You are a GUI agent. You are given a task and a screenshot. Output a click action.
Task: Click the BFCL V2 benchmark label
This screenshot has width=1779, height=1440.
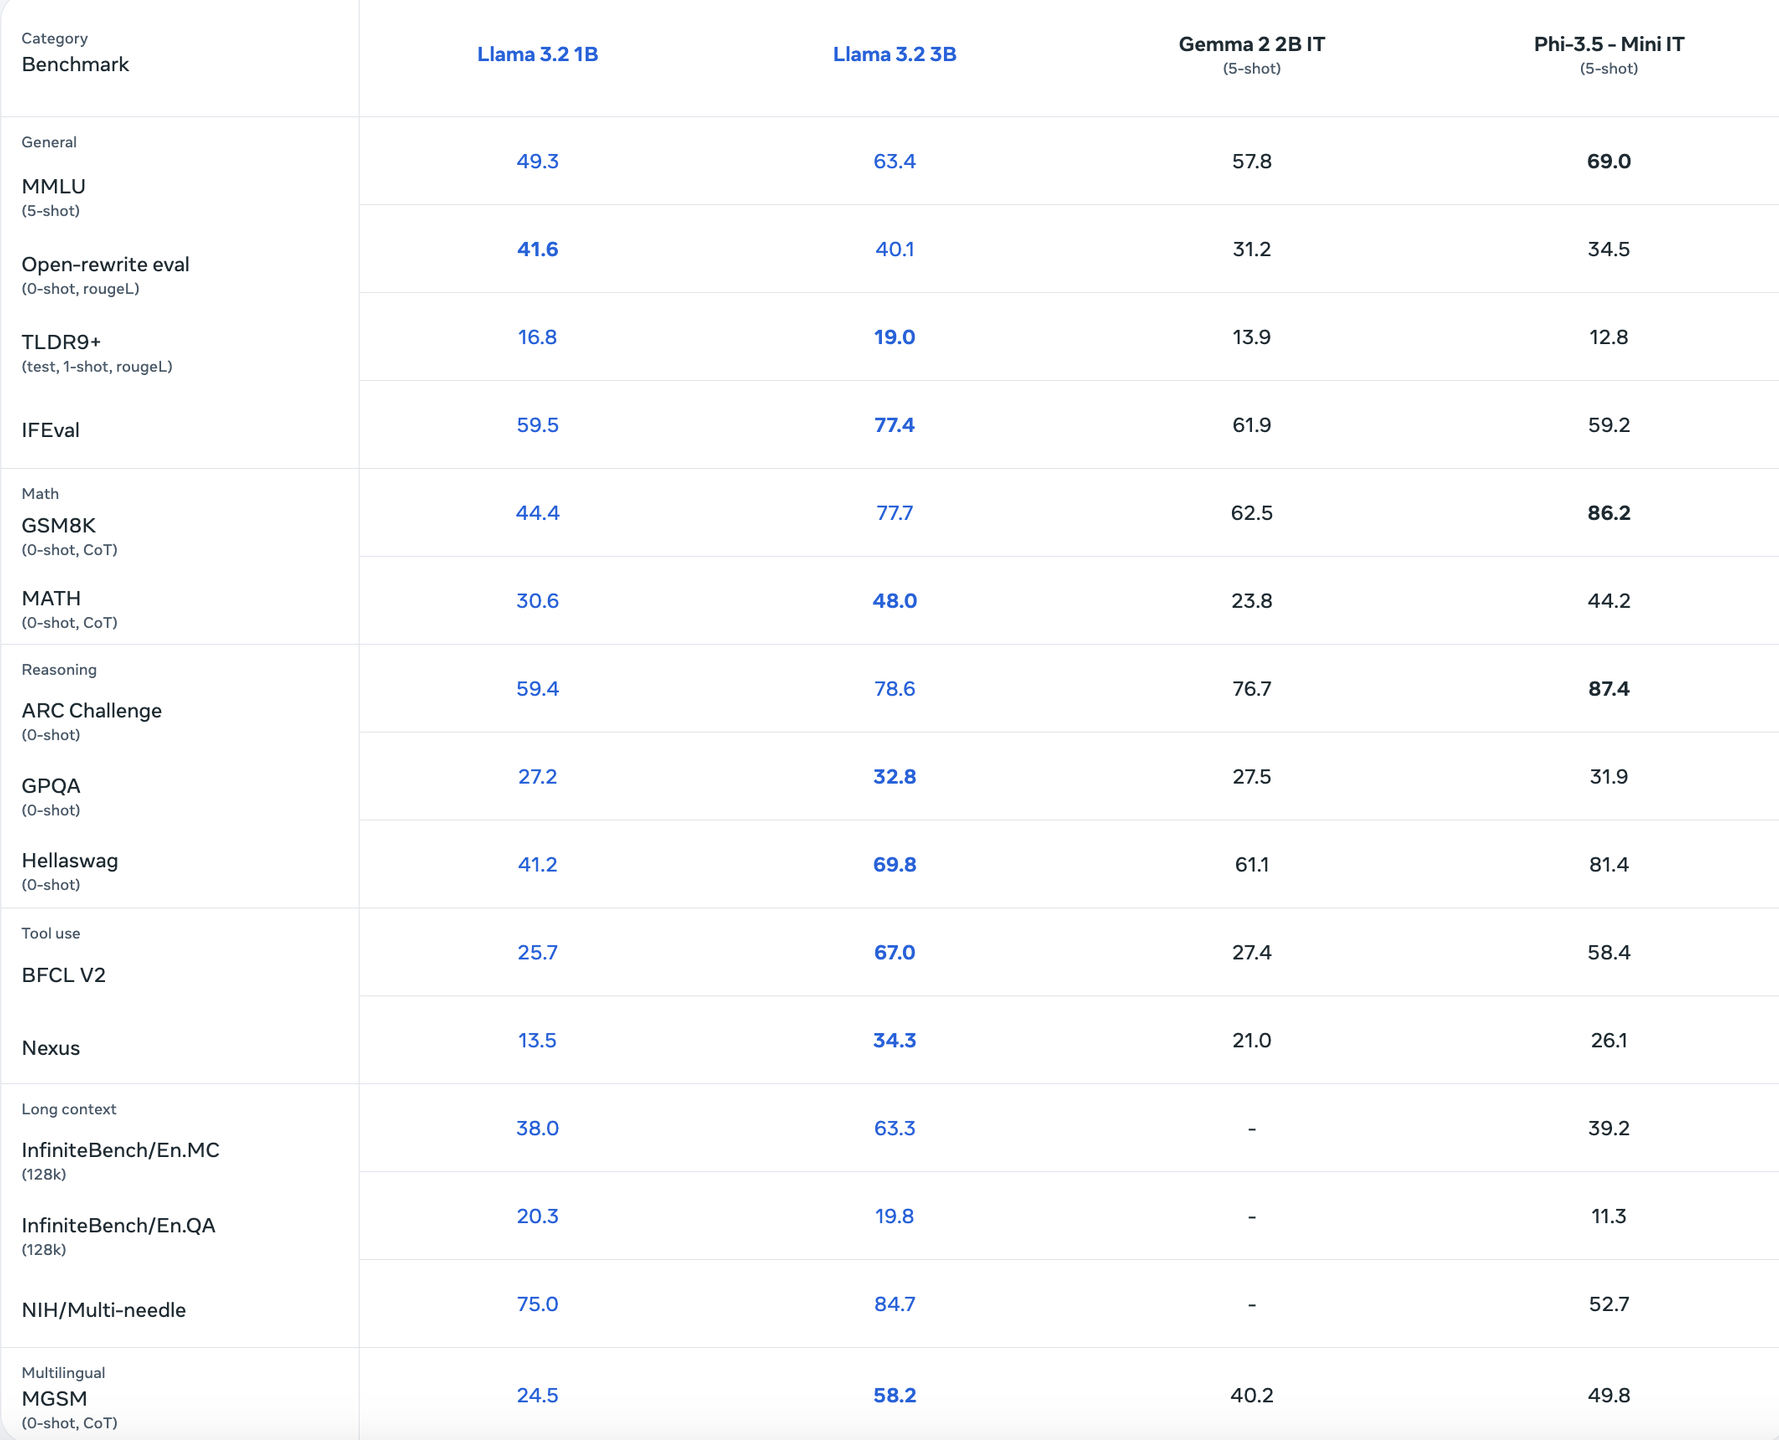[64, 975]
